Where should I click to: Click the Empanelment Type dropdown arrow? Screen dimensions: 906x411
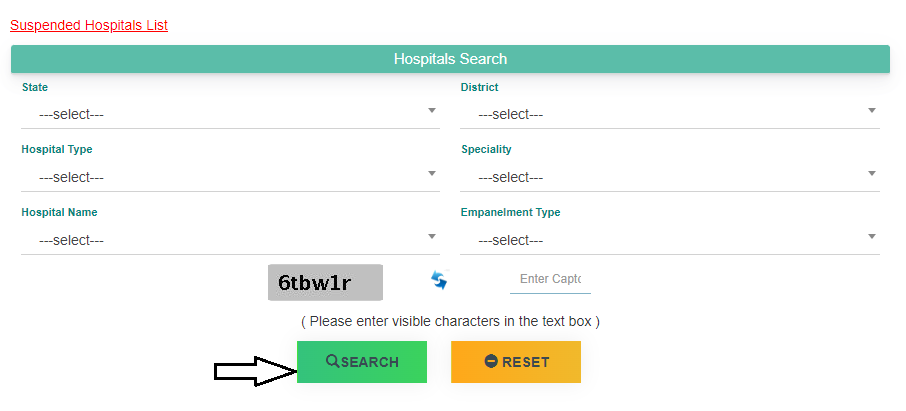[872, 236]
